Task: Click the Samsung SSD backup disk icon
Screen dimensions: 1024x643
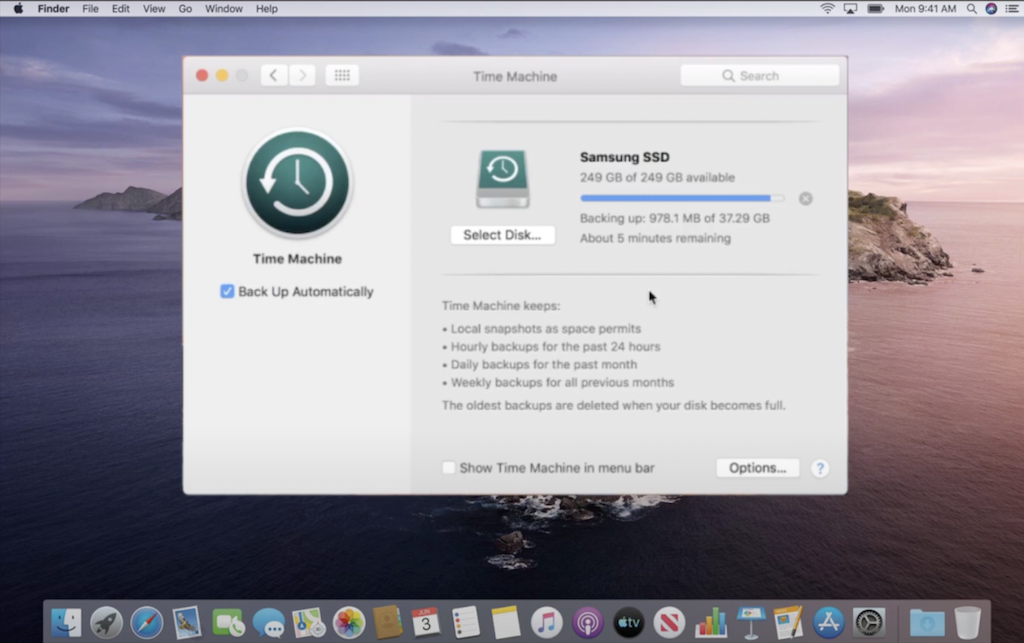Action: [502, 179]
